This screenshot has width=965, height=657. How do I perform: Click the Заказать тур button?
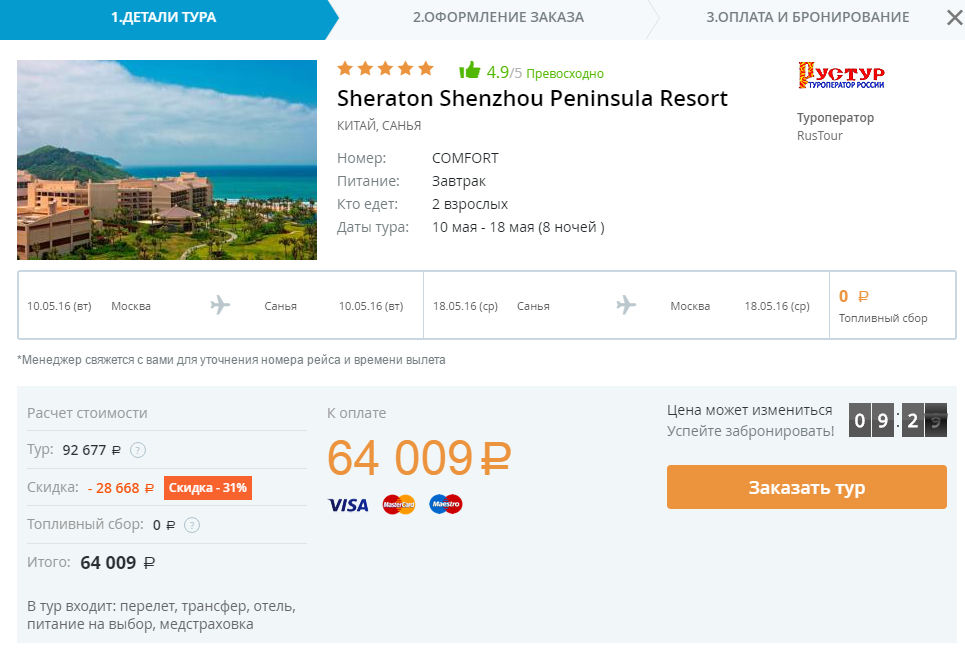(x=807, y=487)
